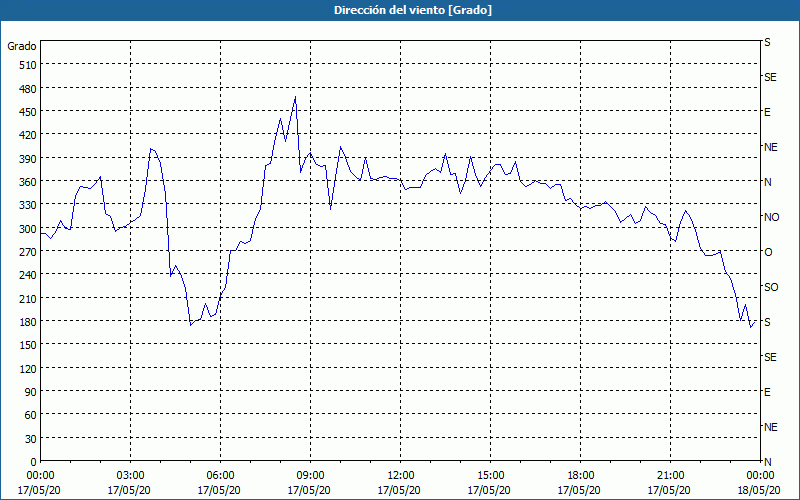This screenshot has height=500, width=800.
Task: Click the 150 degree axis label
Action: [x=29, y=345]
